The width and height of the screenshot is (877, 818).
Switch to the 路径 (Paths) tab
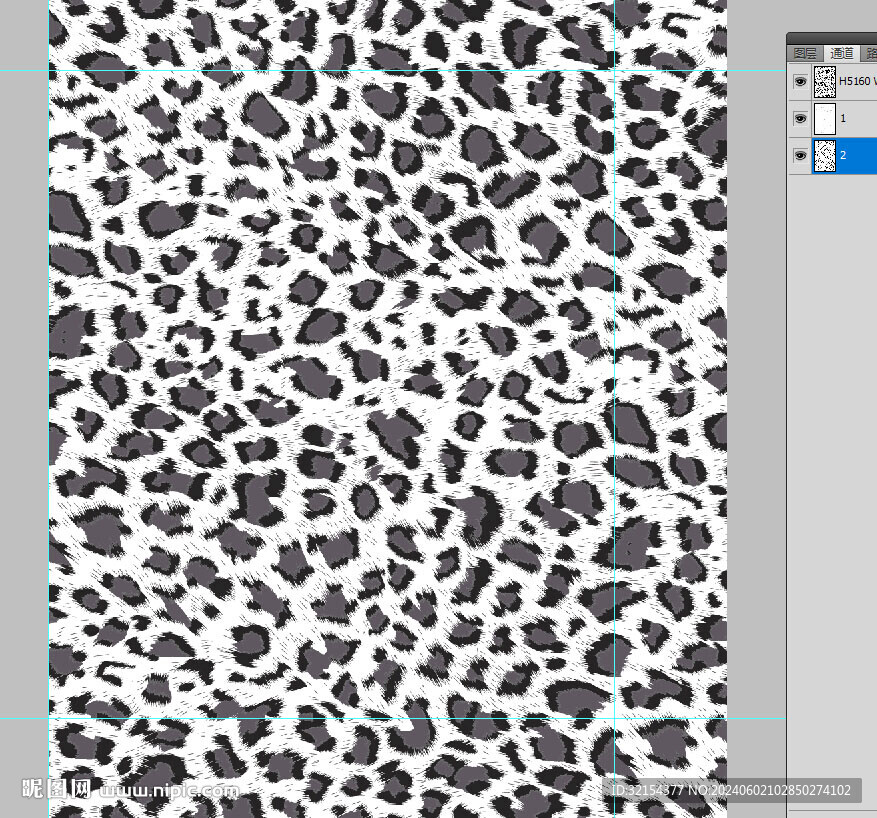(x=870, y=53)
